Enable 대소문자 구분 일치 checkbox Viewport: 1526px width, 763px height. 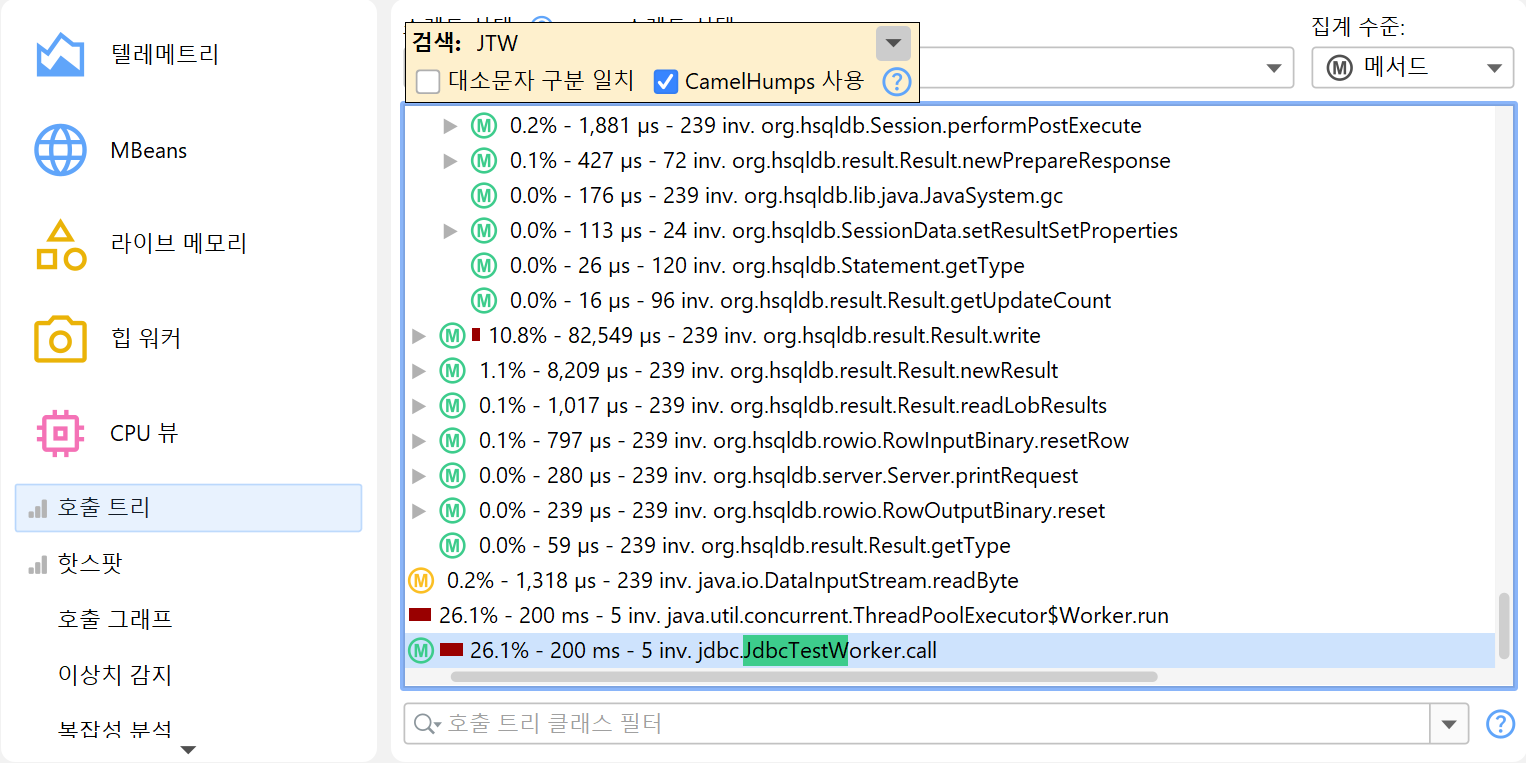(x=428, y=82)
